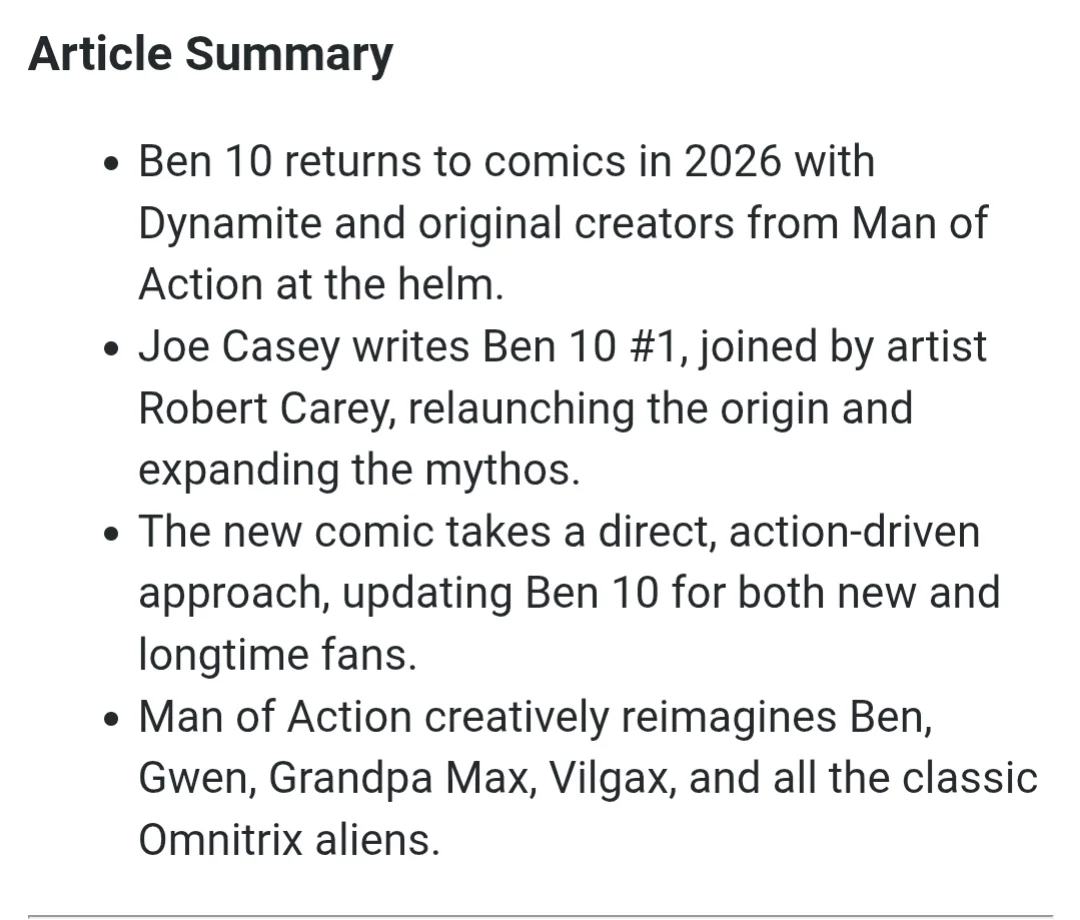Click the text 'Action at the helm.'
Viewport: 1080px width, 920px height.
[320, 285]
